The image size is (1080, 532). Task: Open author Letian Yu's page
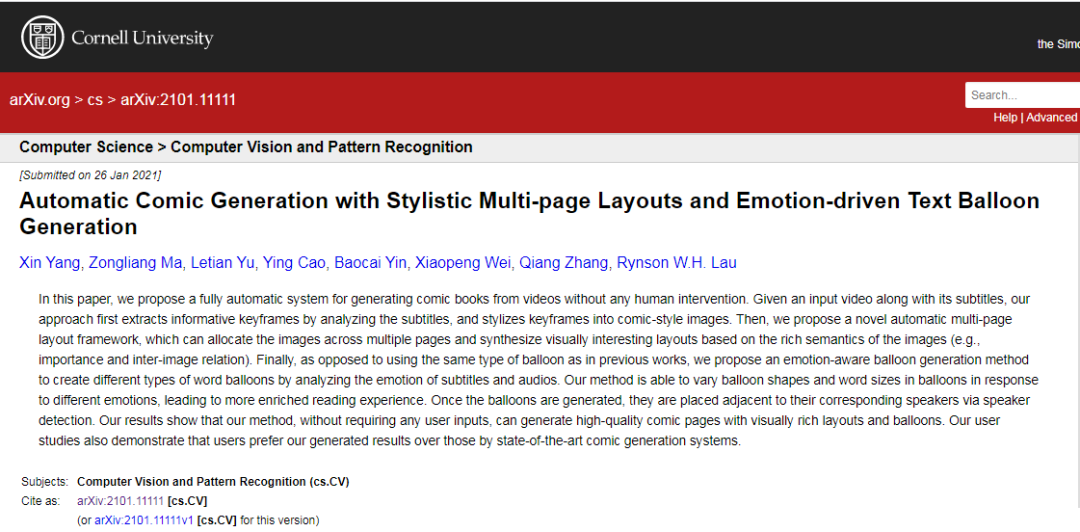point(223,263)
